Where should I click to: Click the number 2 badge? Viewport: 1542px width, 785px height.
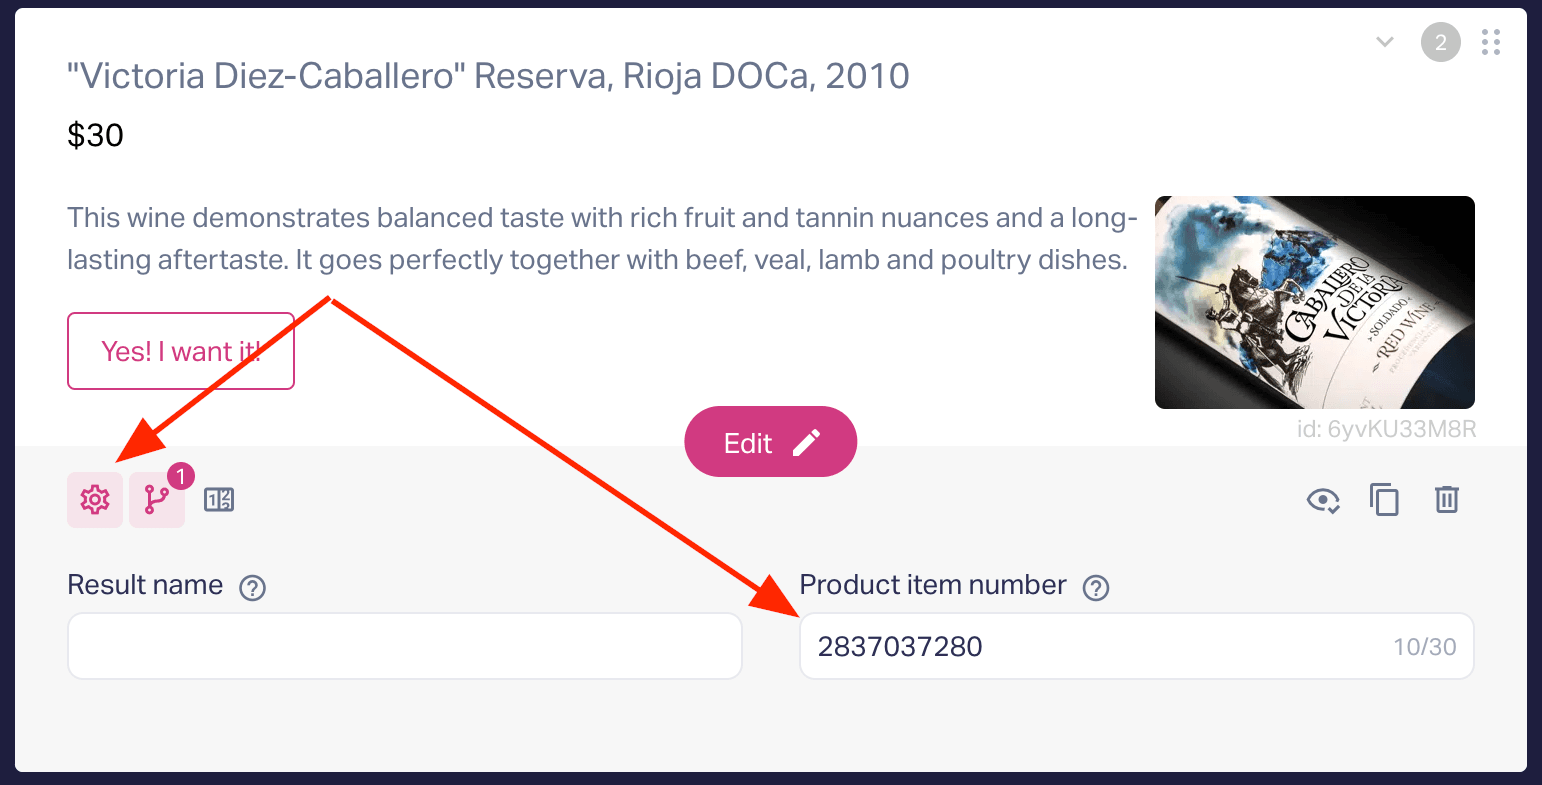(1441, 42)
